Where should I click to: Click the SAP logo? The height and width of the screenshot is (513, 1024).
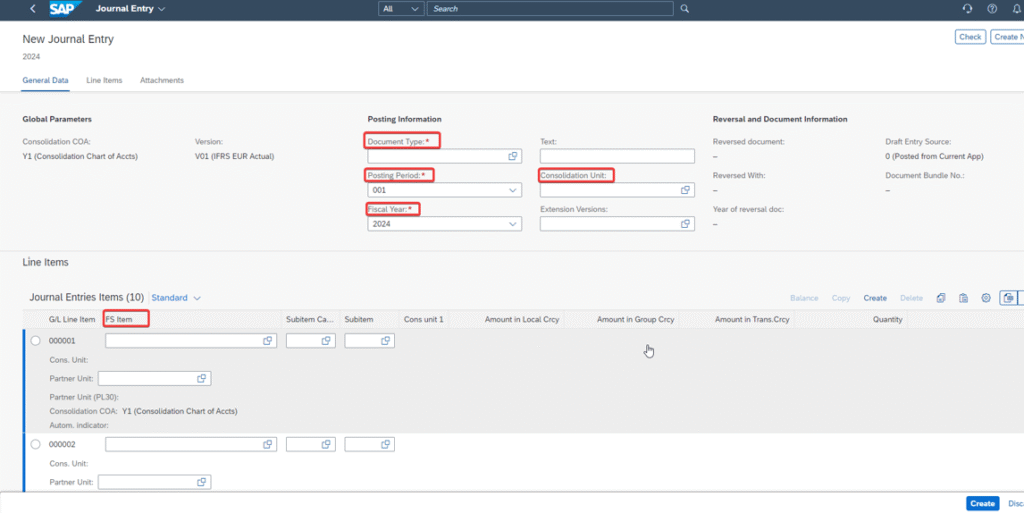66,9
